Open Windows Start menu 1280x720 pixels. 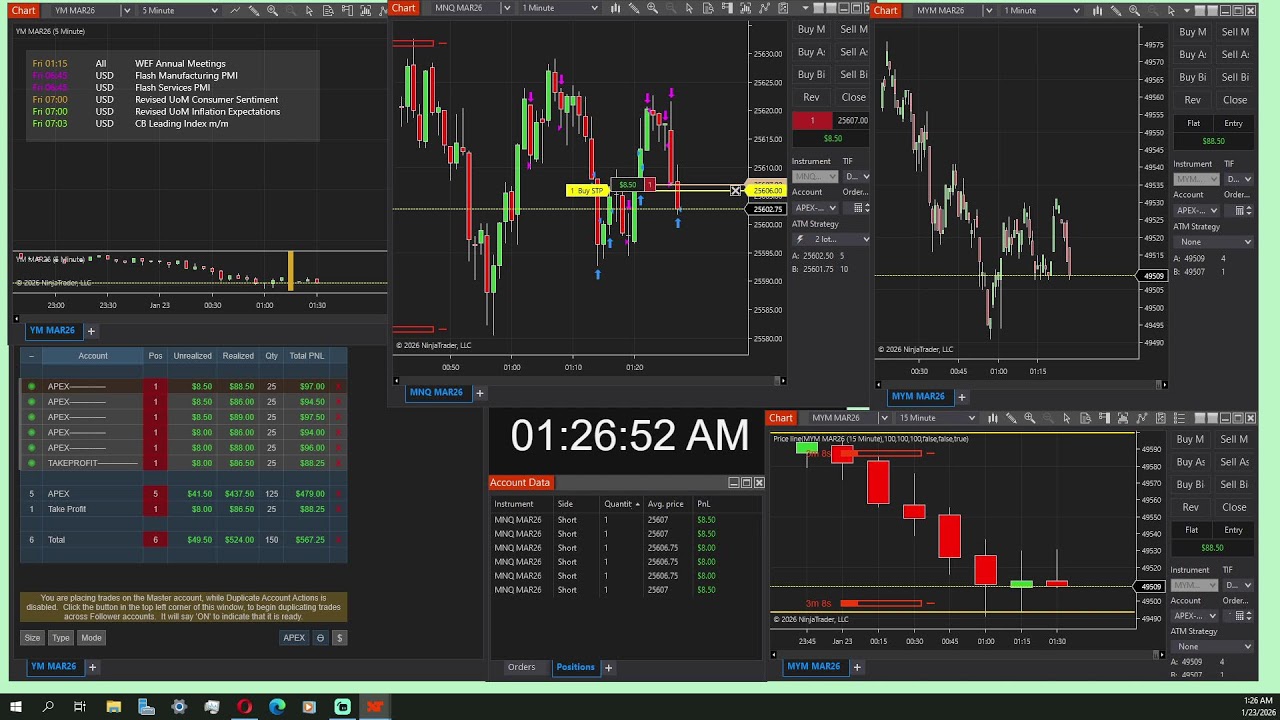16,707
